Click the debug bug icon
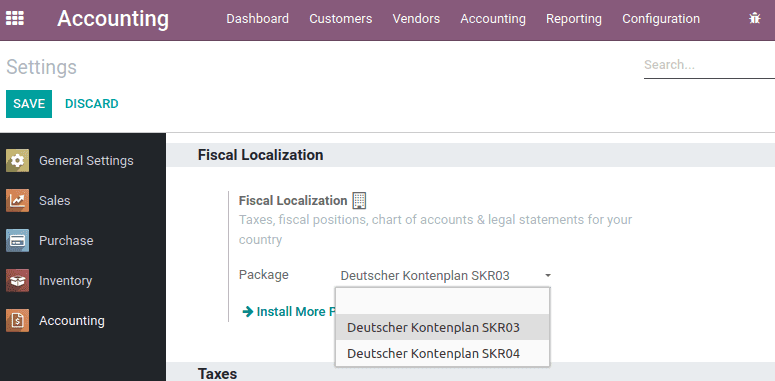The image size is (775, 381). click(x=754, y=19)
